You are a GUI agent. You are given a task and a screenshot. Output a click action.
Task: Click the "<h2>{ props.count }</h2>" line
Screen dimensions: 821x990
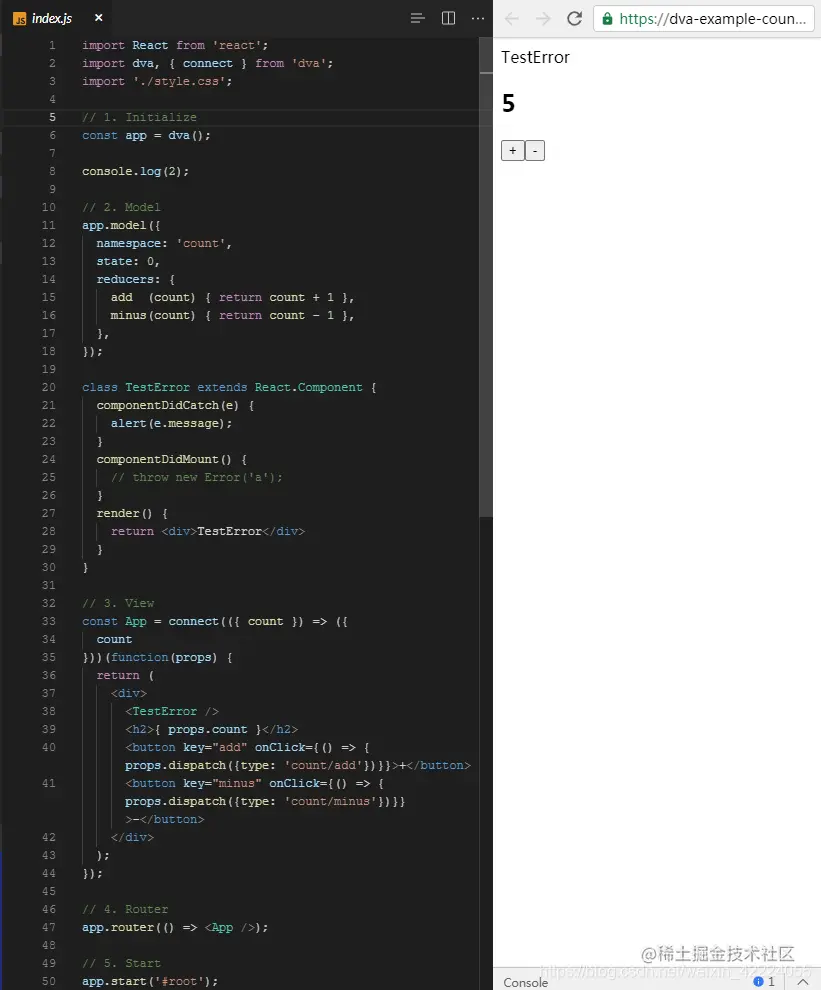pos(211,729)
